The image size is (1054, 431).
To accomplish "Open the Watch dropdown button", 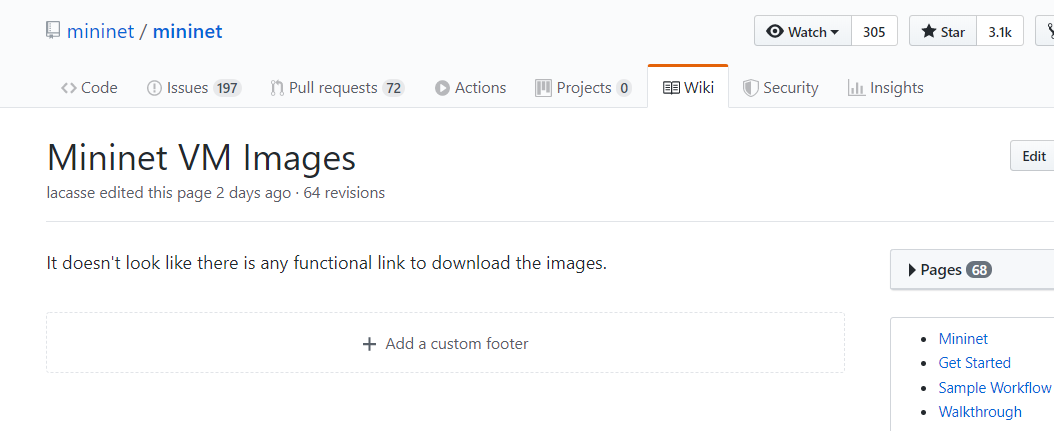I will [803, 32].
